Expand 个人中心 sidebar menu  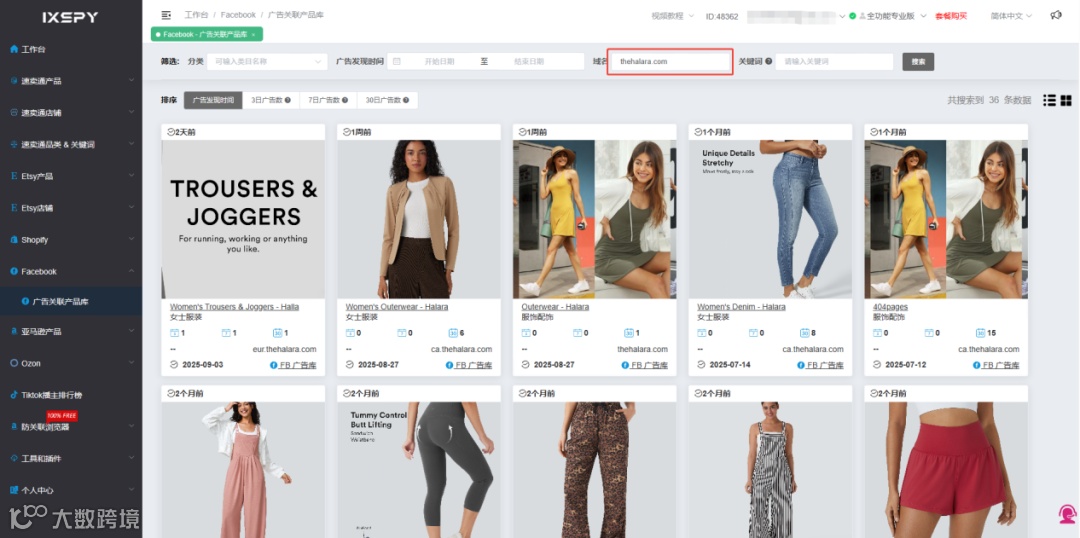71,490
